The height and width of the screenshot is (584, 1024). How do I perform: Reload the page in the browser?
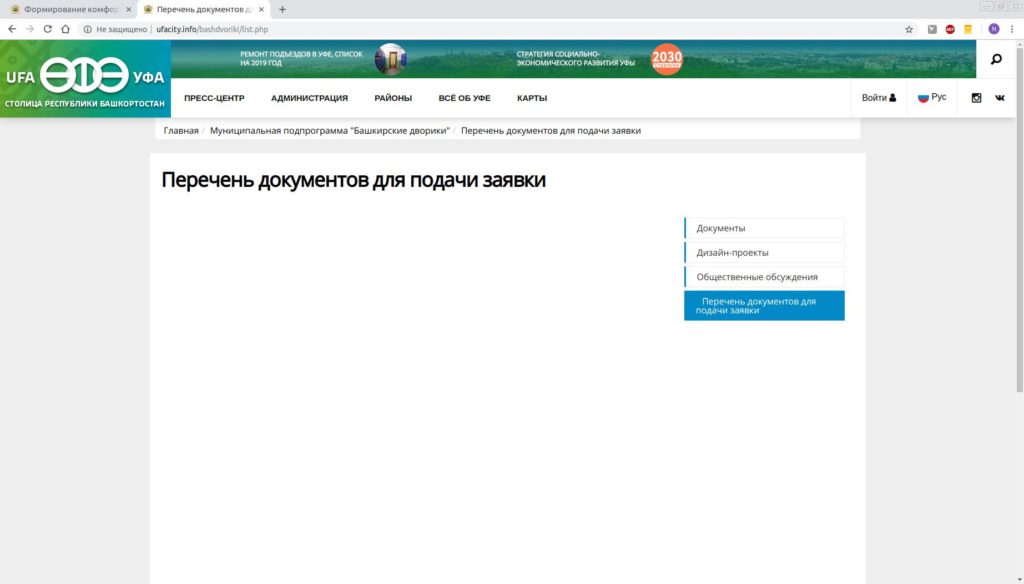(47, 29)
